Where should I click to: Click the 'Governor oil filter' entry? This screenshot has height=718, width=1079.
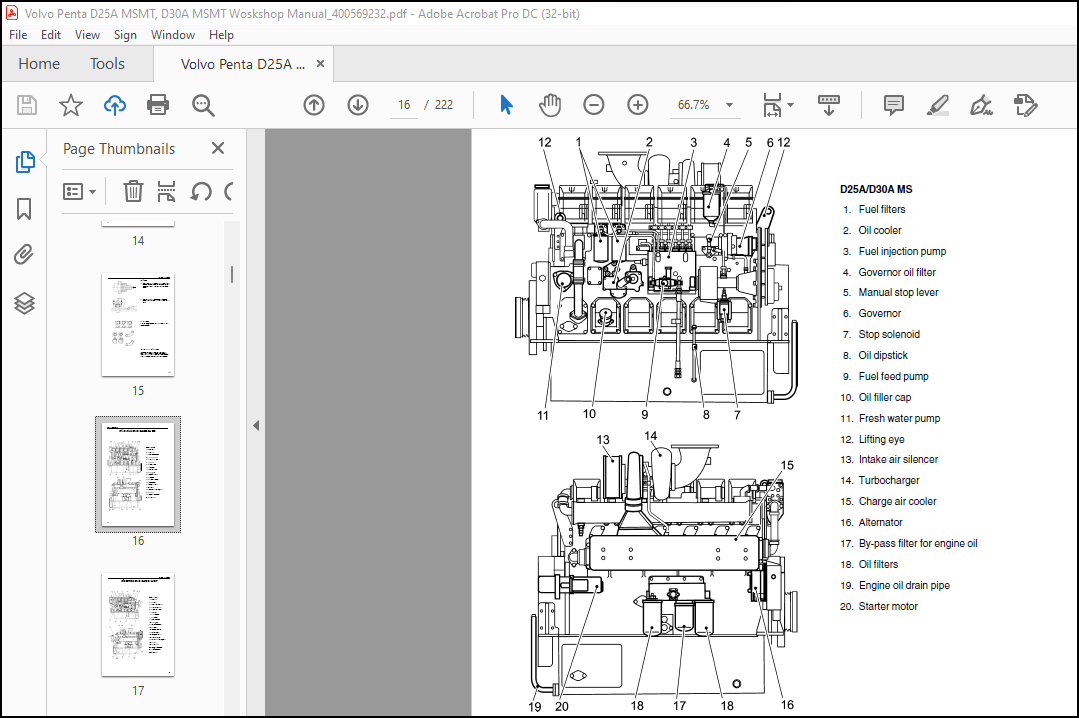coord(897,272)
